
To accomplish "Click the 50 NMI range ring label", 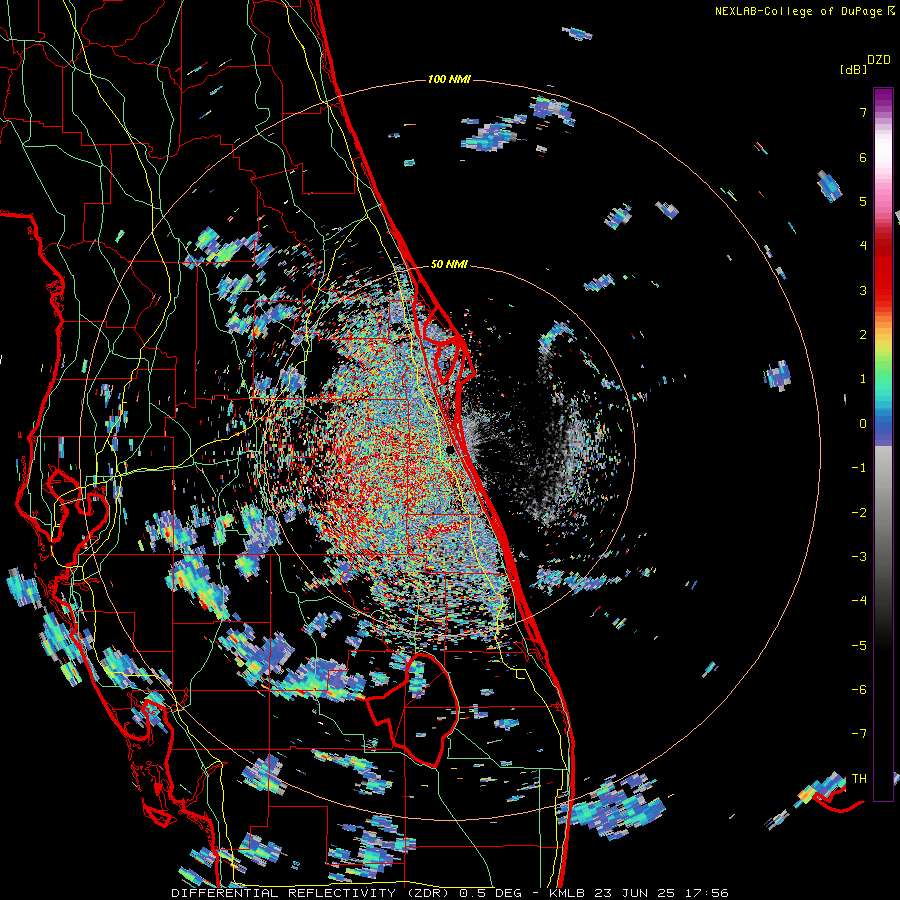I will pyautogui.click(x=449, y=265).
